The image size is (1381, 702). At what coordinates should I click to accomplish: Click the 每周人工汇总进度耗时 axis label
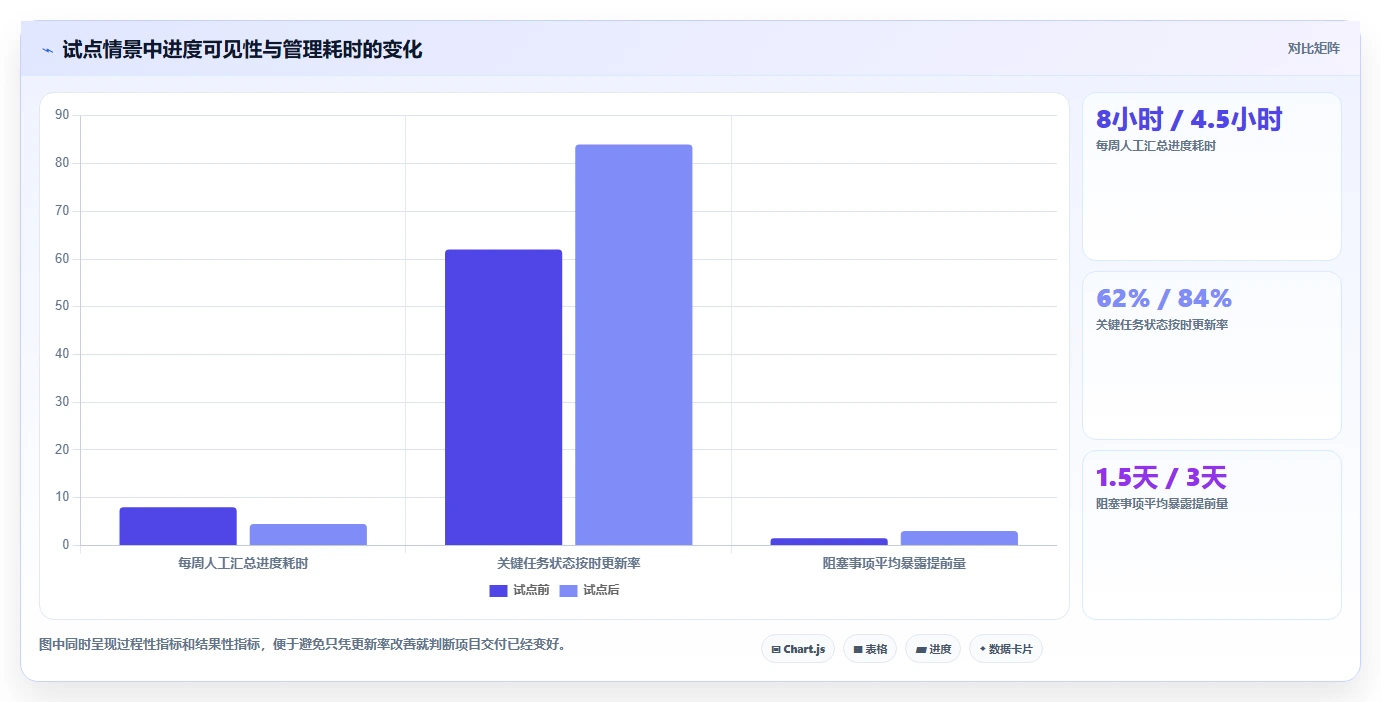[x=243, y=563]
